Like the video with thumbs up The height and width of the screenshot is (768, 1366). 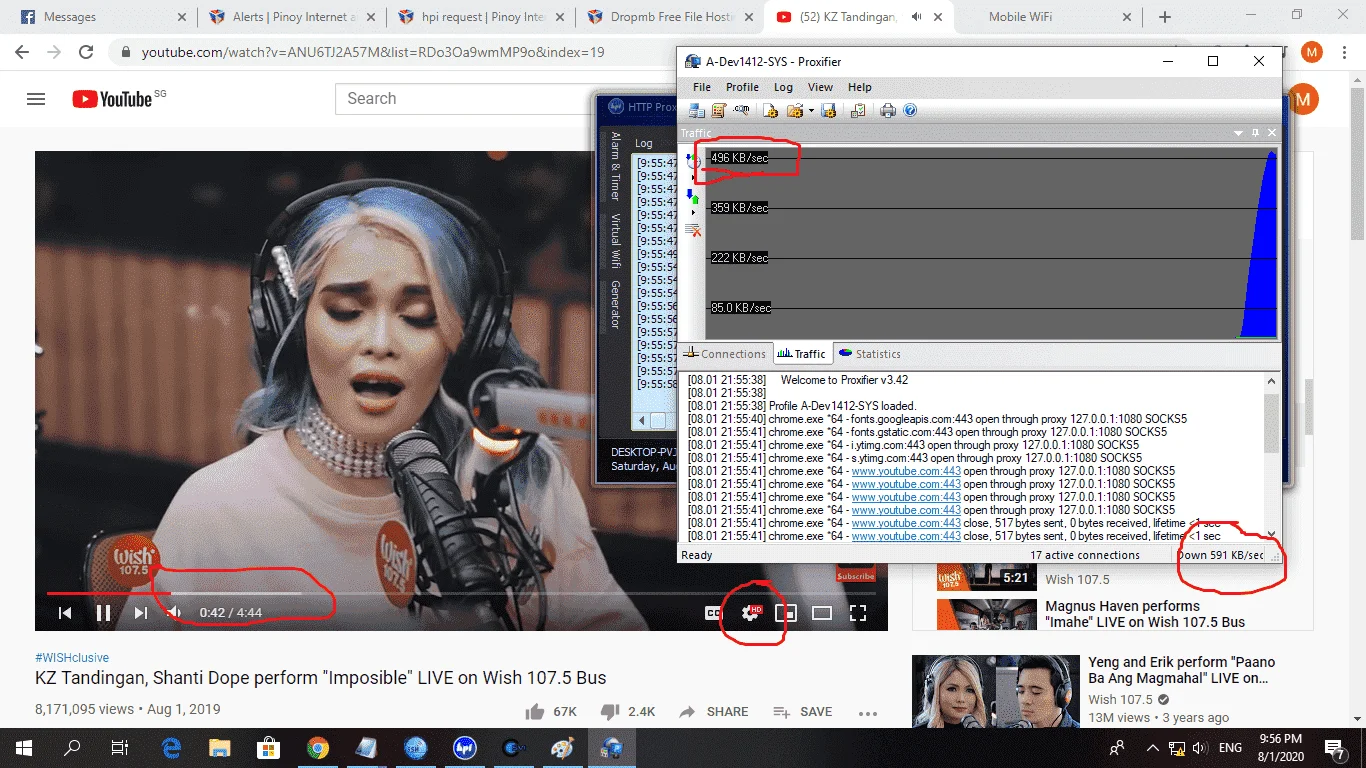tap(551, 712)
